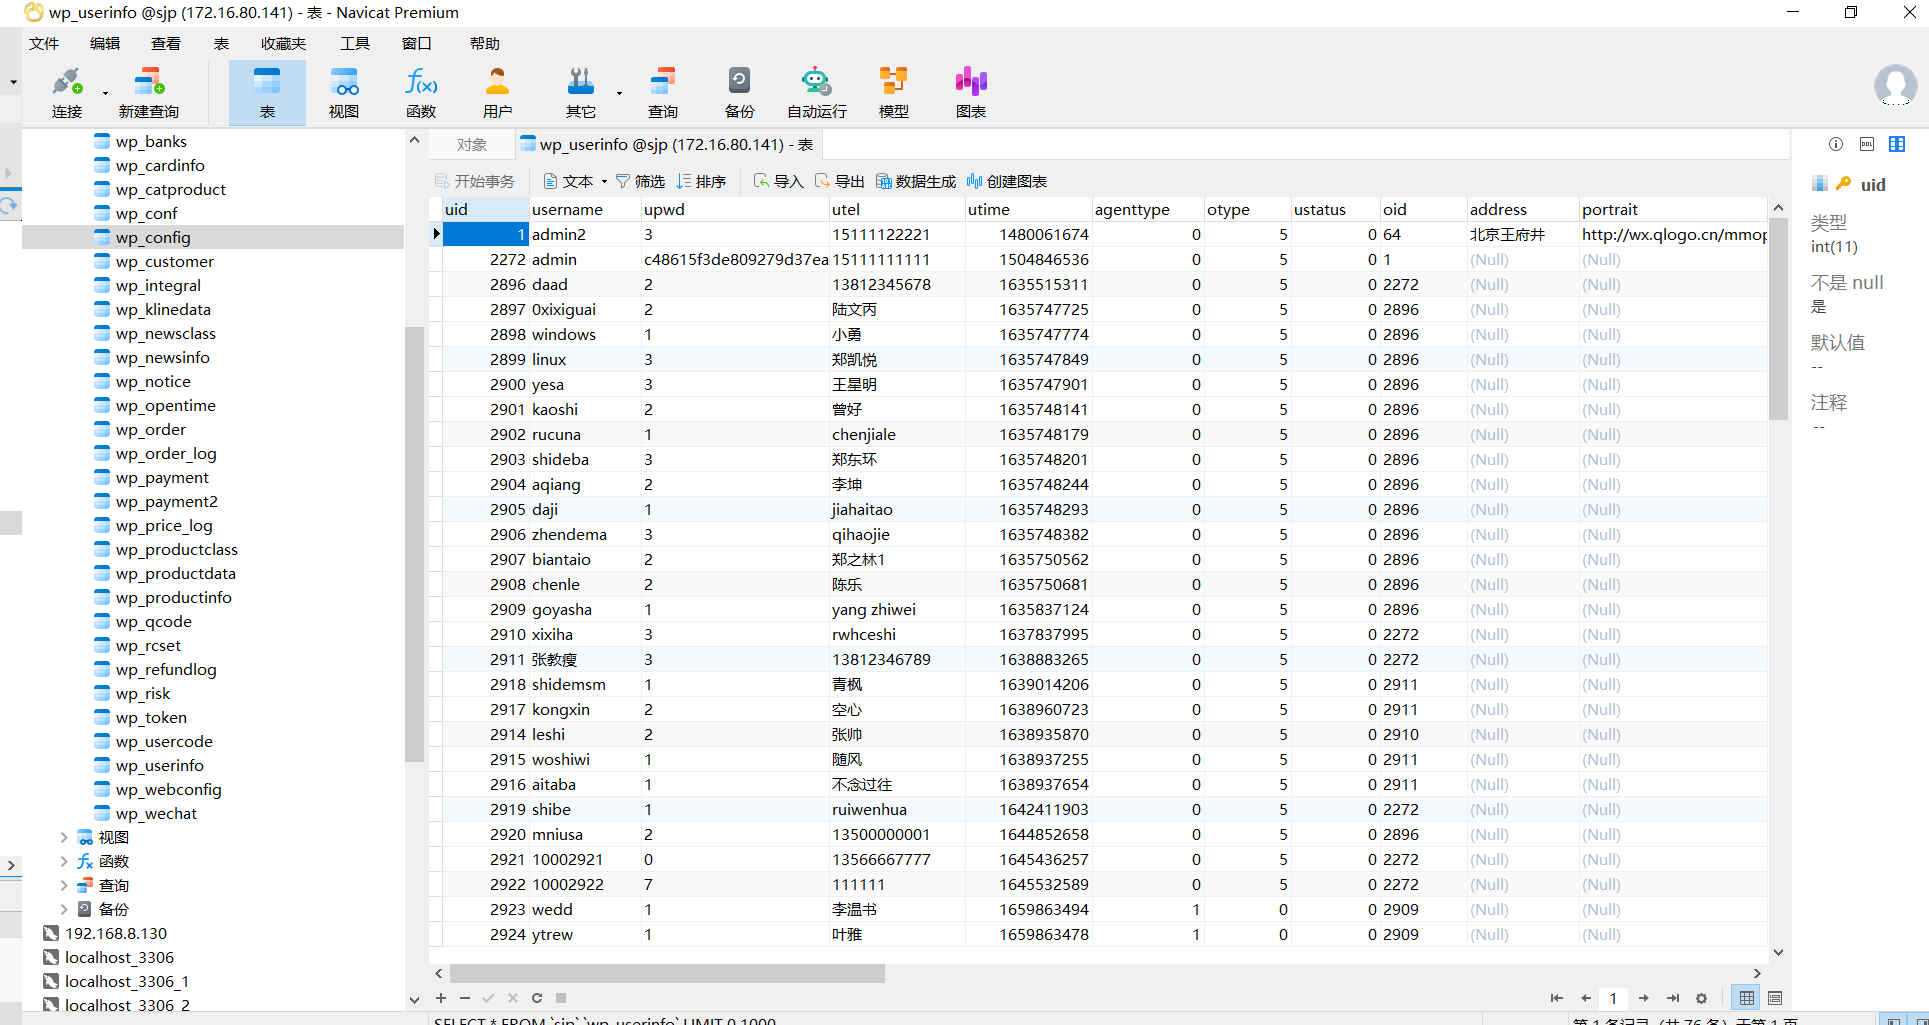Viewport: 1929px width, 1025px height.
Task: Select wp_userinfo table in tree
Action: [x=160, y=765]
